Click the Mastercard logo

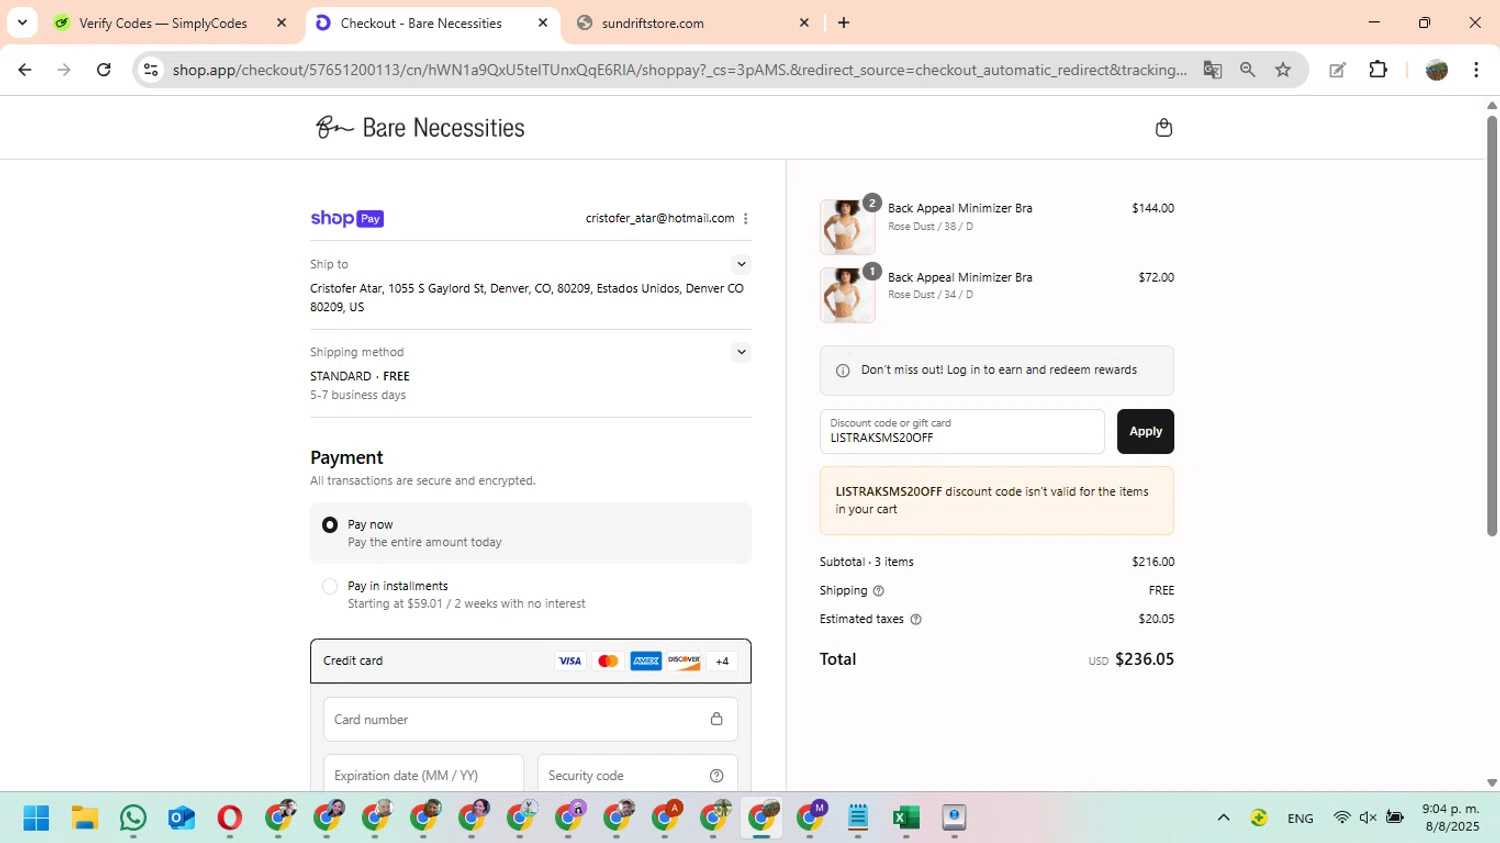(x=607, y=661)
